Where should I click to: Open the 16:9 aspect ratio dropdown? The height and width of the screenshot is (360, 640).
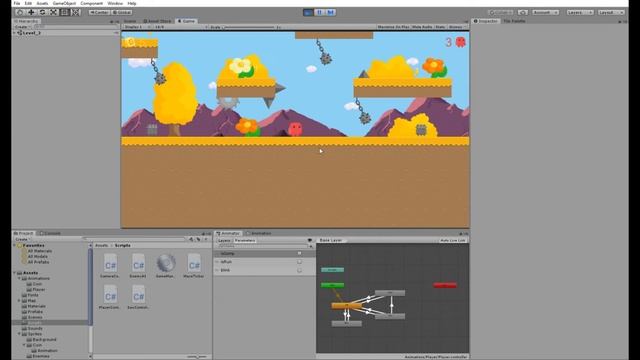180,27
